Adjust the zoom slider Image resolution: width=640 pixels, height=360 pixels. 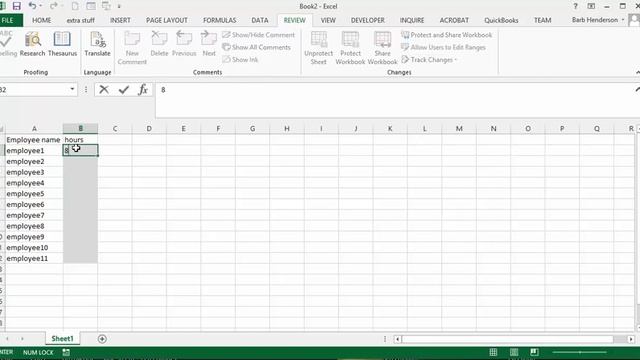pyautogui.click(x=580, y=352)
